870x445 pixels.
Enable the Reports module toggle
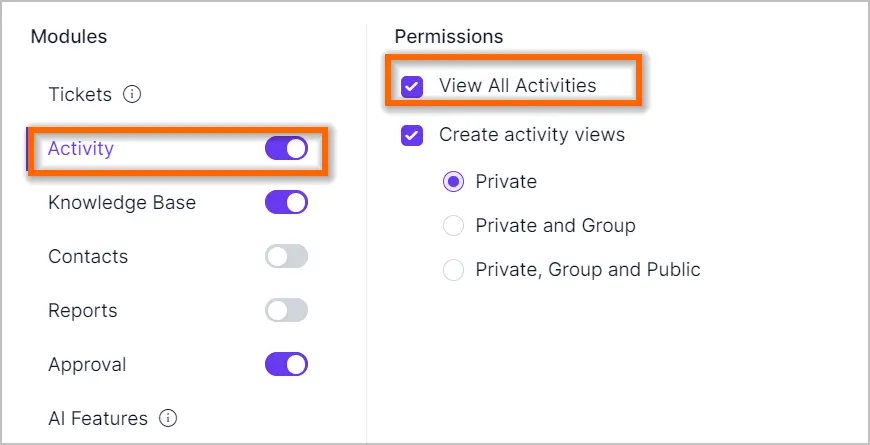point(286,310)
